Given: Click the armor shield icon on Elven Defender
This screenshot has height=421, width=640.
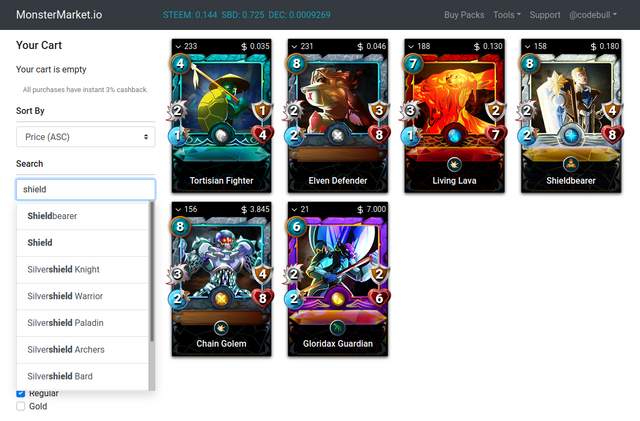Looking at the screenshot, I should (x=379, y=110).
